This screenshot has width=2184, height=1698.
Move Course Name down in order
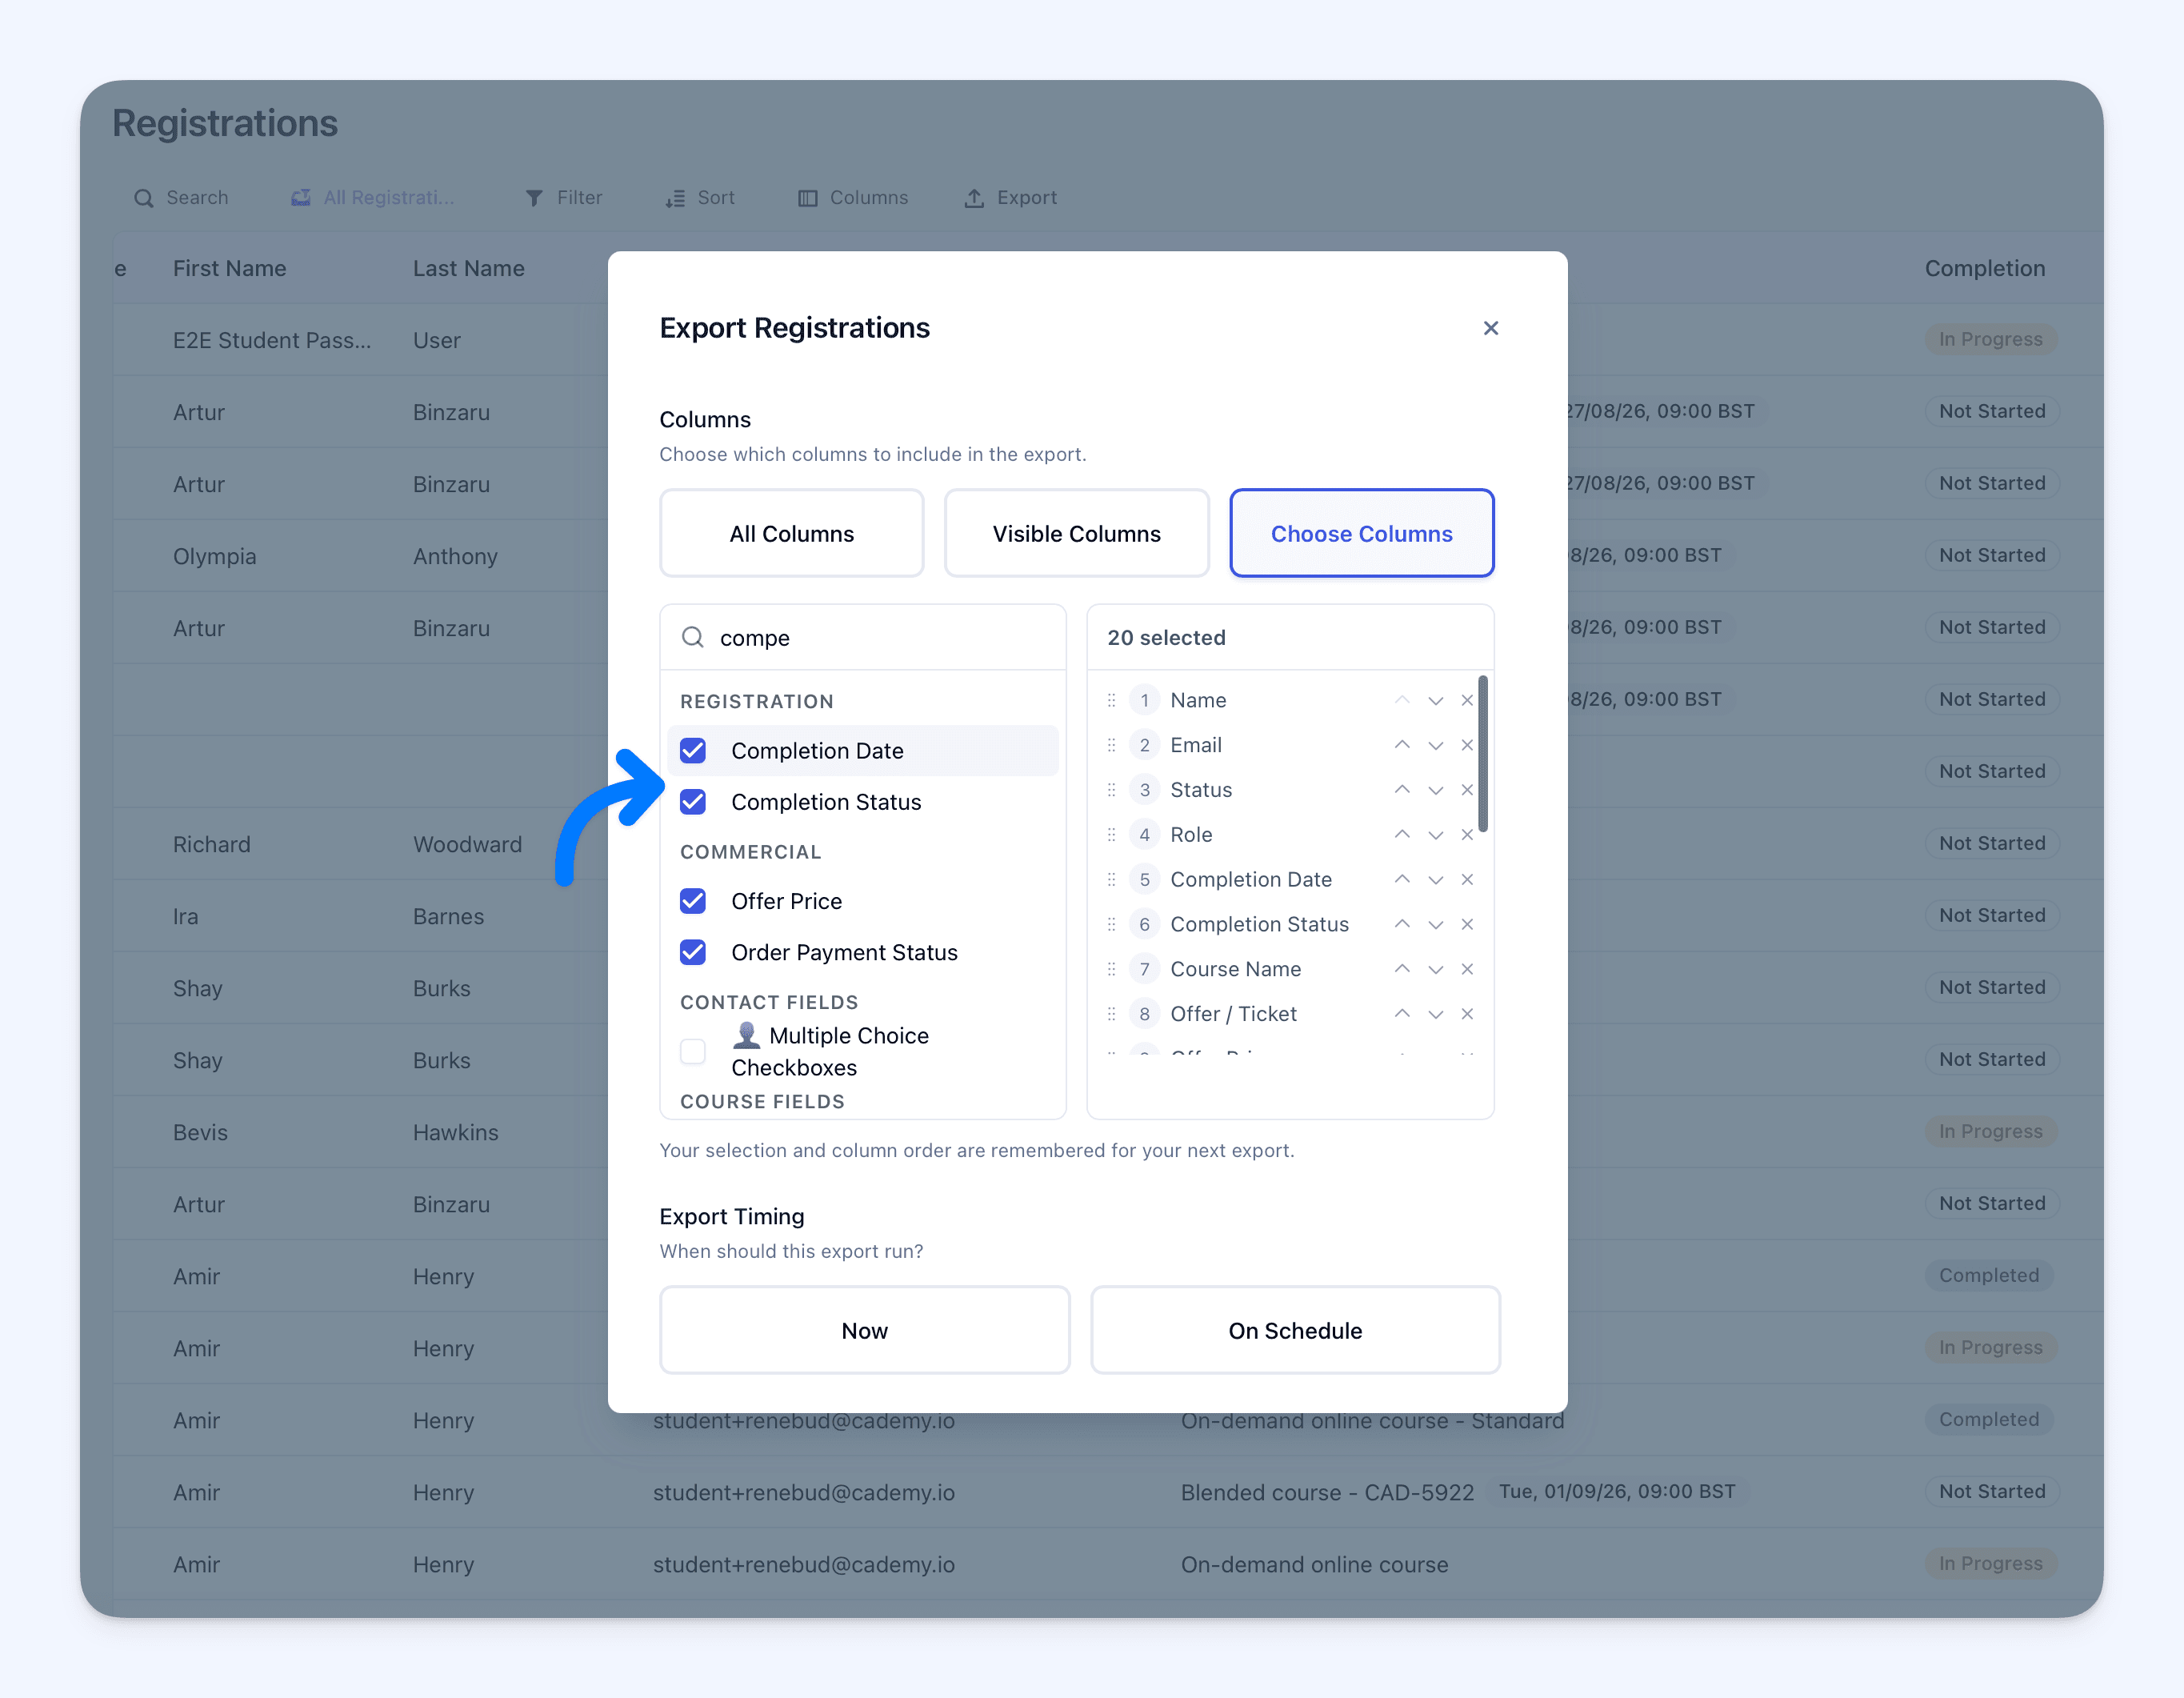(x=1435, y=969)
